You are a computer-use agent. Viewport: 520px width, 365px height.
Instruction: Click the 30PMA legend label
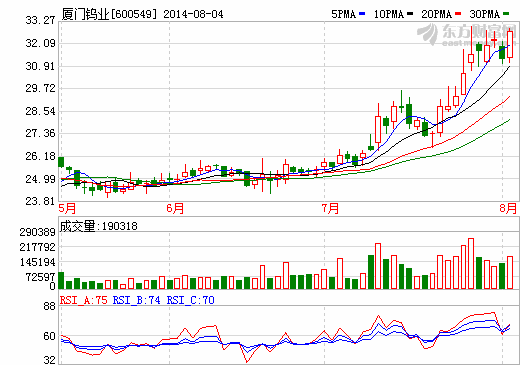[484, 14]
